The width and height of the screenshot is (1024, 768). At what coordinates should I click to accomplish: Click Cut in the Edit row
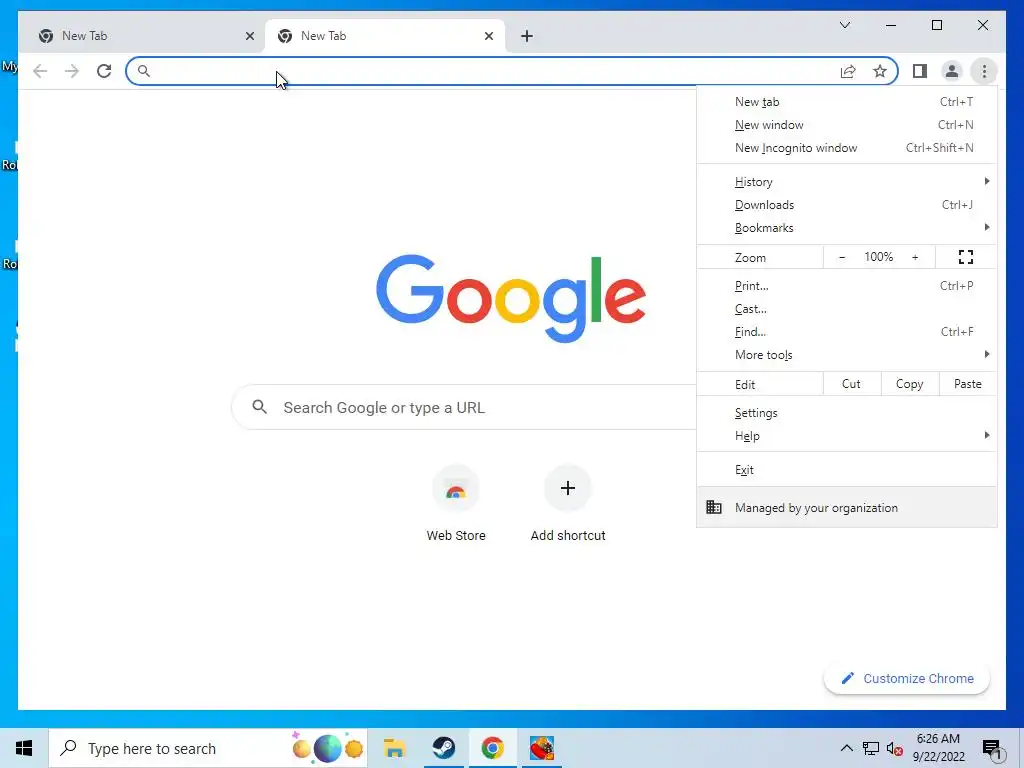(852, 384)
